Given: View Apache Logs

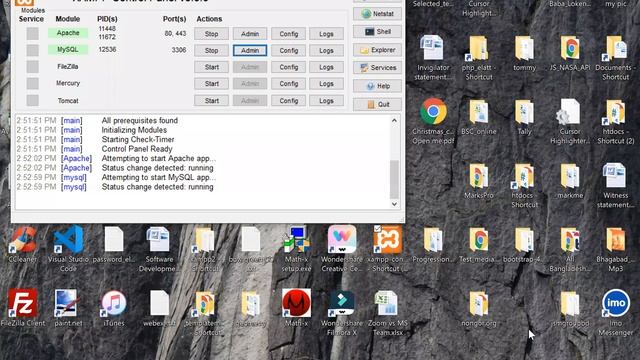Looking at the screenshot, I should point(326,34).
